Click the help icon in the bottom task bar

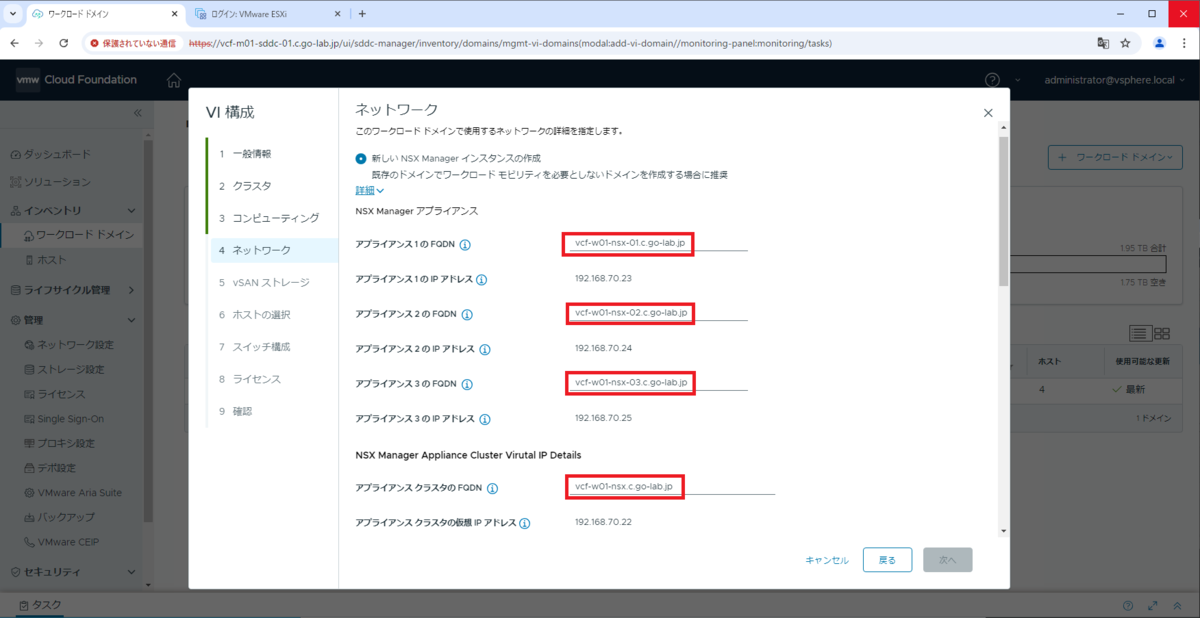click(x=1128, y=606)
